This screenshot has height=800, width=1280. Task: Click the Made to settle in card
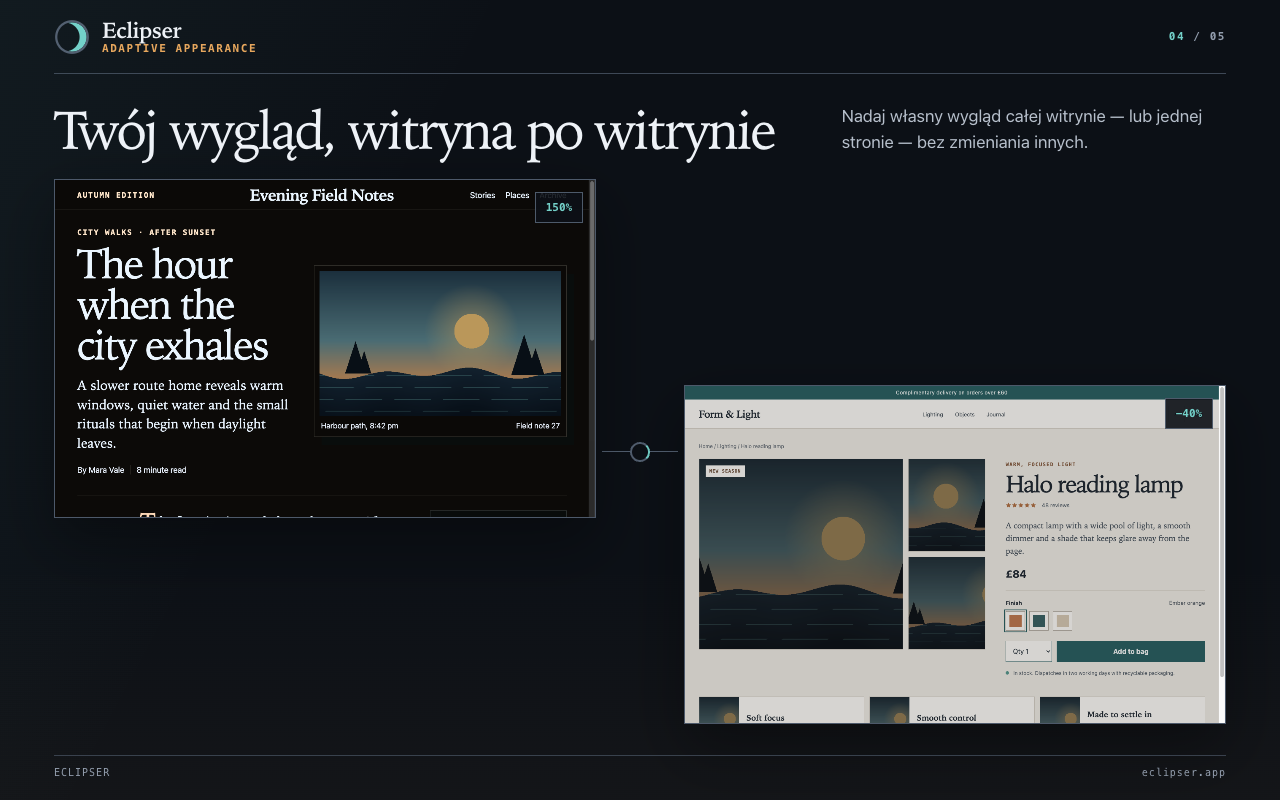point(1122,710)
